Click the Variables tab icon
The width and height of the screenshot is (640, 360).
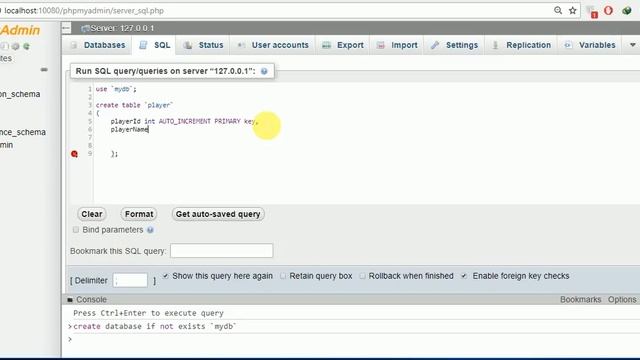coord(568,45)
